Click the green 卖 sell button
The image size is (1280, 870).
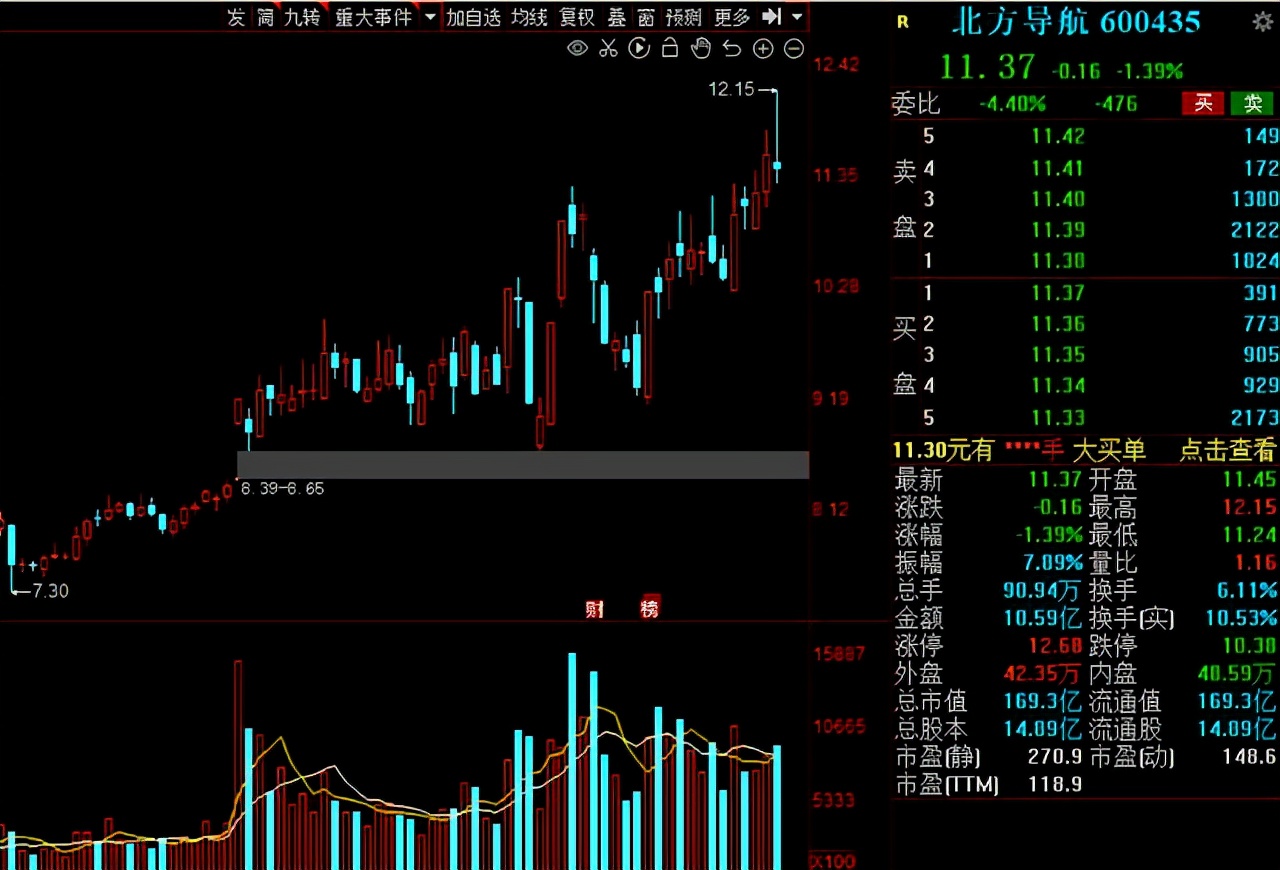1252,102
